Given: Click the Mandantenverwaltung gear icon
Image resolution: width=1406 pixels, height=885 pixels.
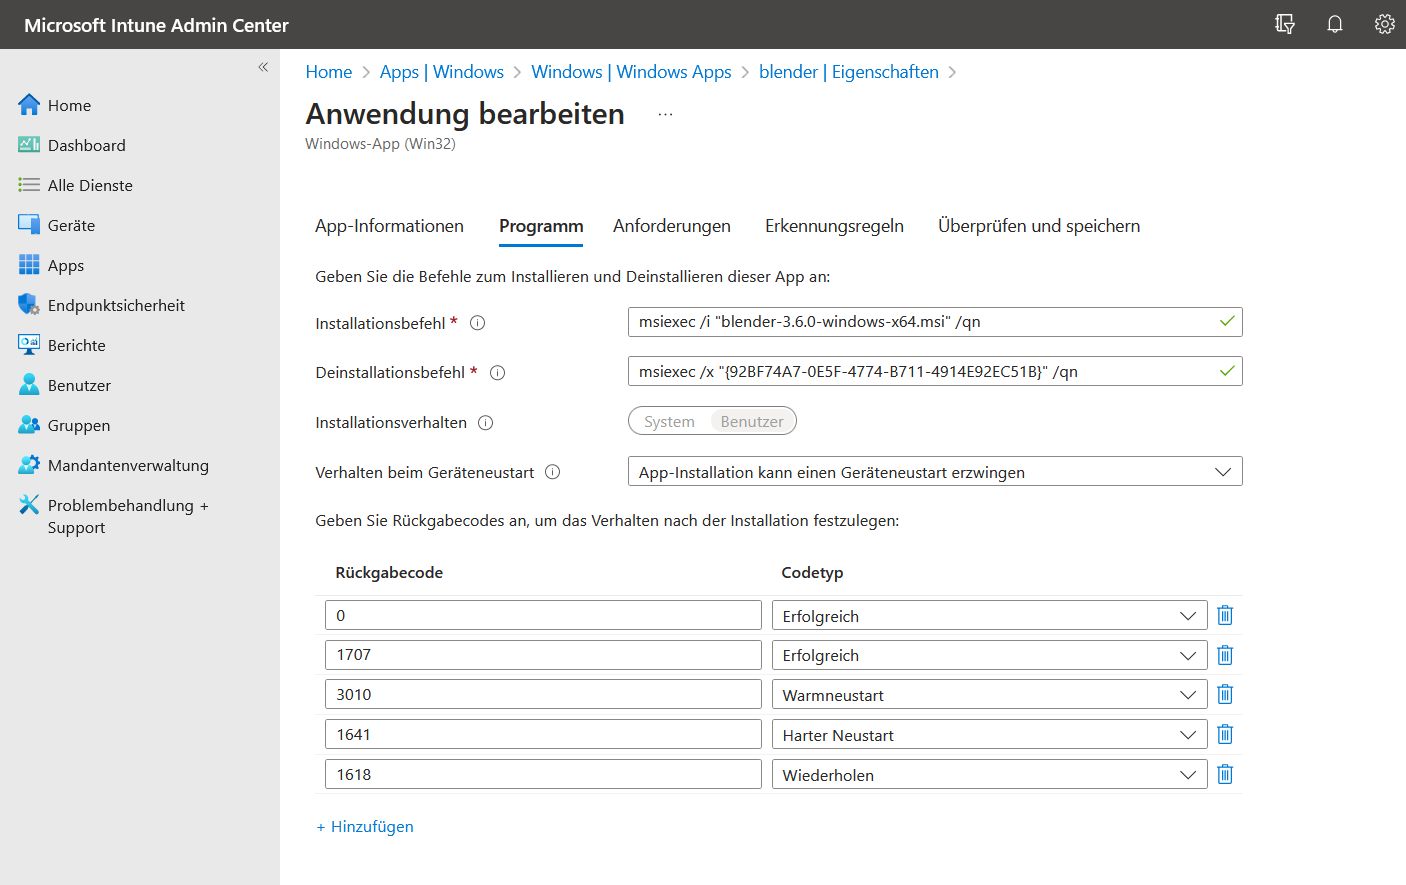Looking at the screenshot, I should [x=29, y=465].
